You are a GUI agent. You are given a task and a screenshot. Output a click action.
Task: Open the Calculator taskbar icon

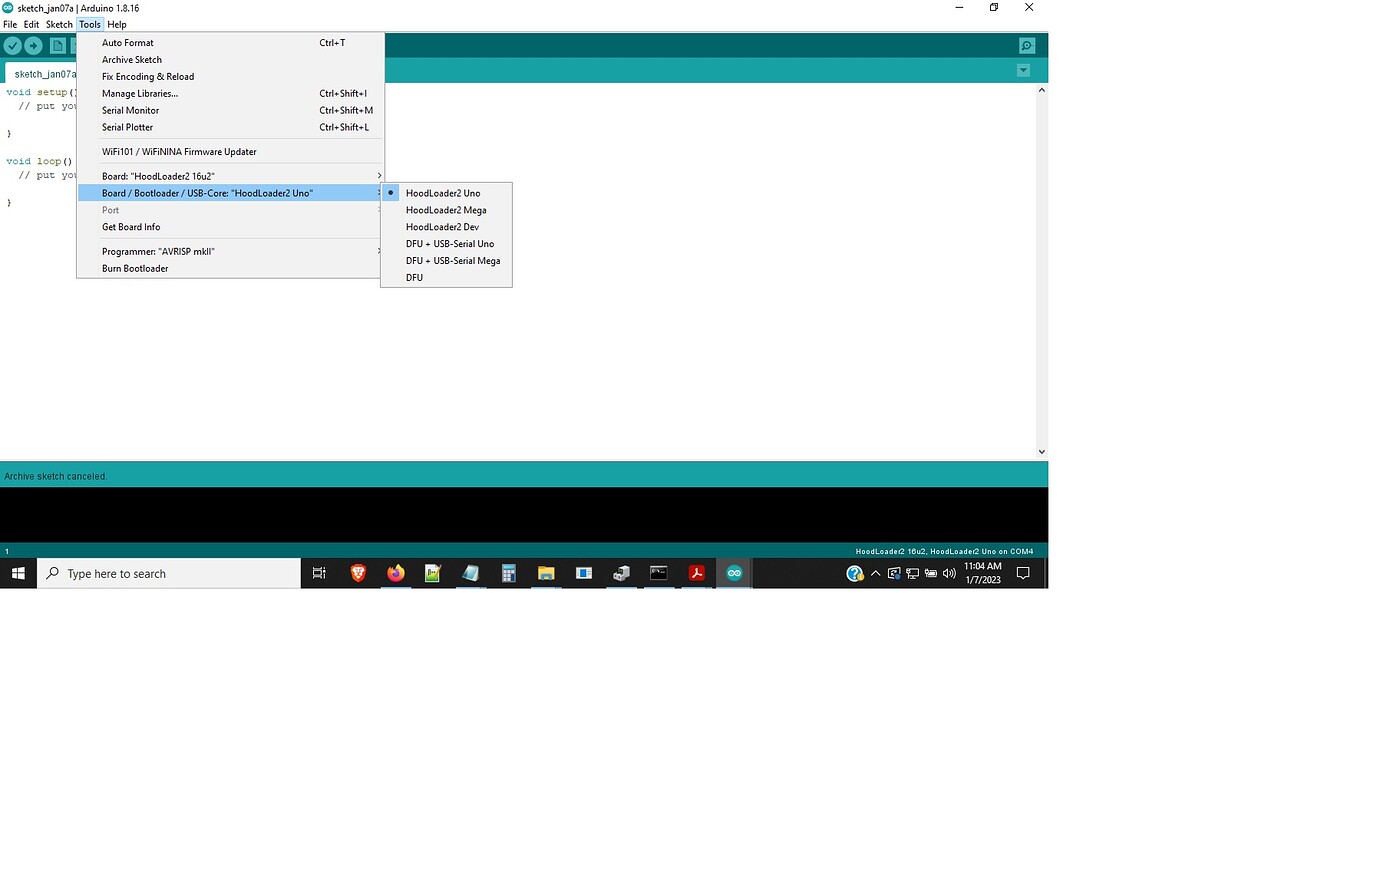(x=508, y=573)
